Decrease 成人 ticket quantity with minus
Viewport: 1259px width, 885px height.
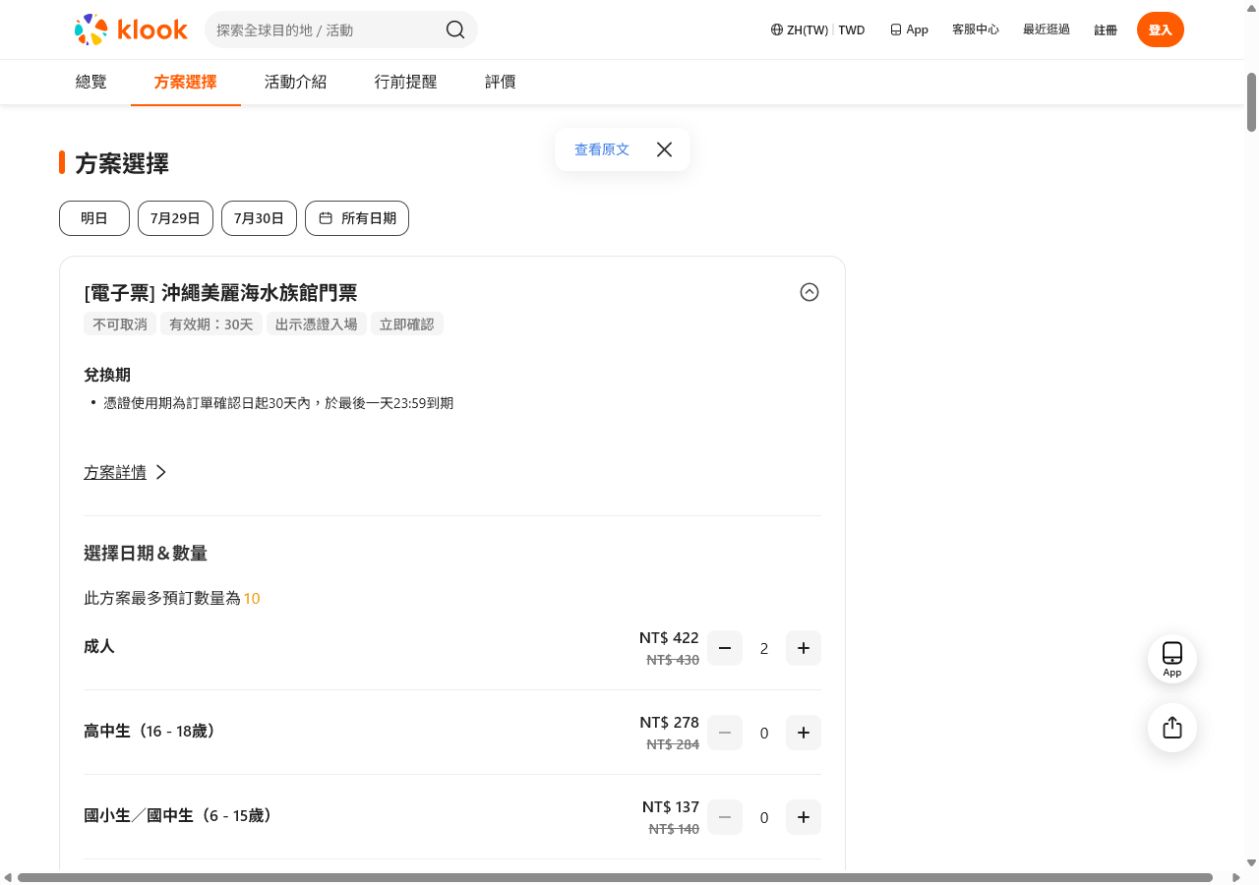[725, 648]
